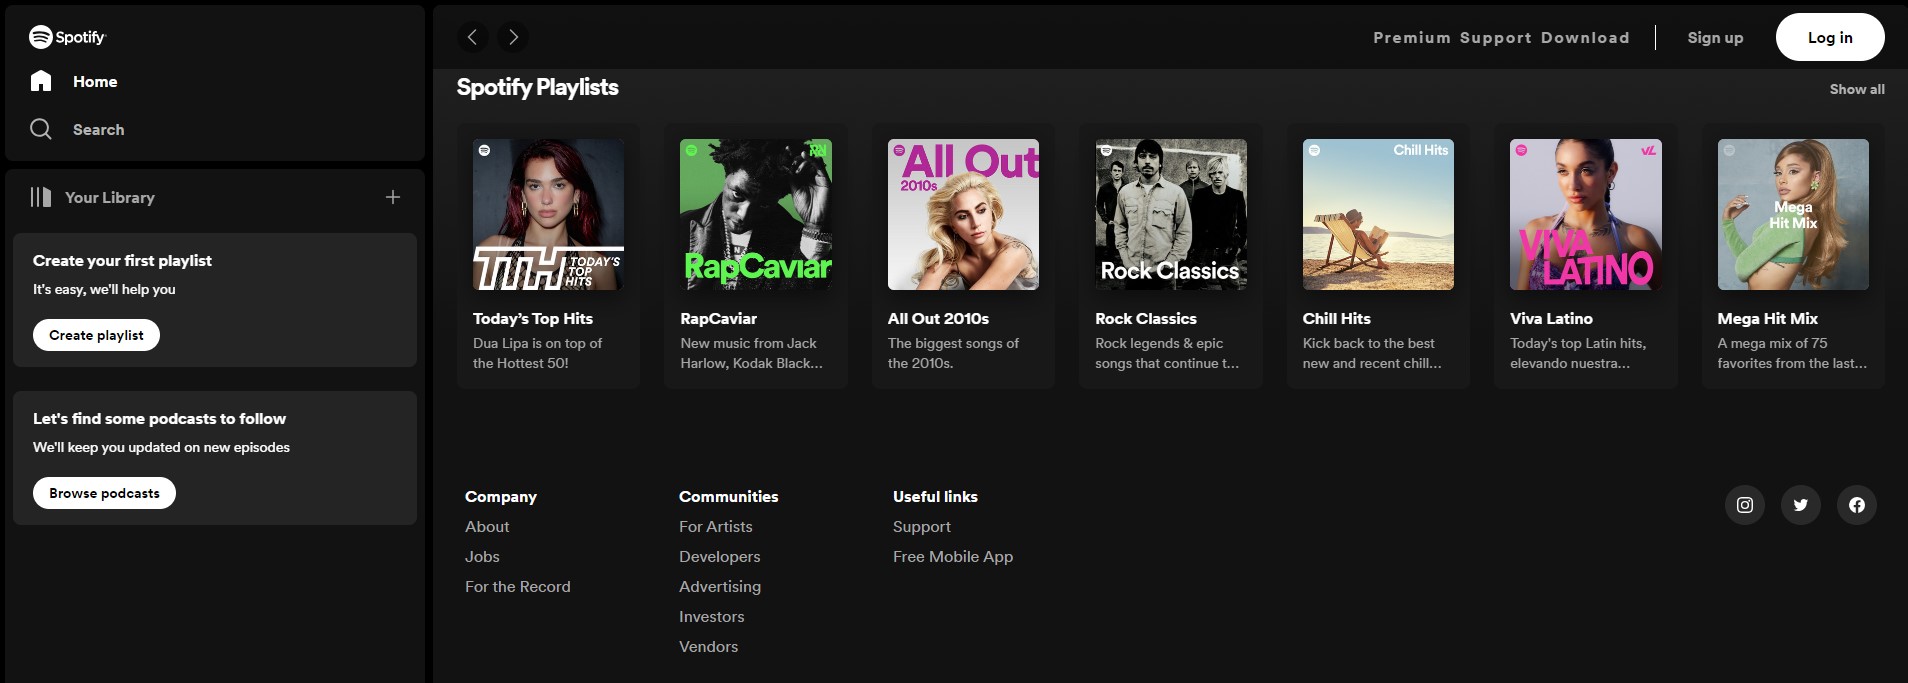Open the Spotify Playlists heading link
Viewport: 1908px width, 683px height.
point(538,88)
